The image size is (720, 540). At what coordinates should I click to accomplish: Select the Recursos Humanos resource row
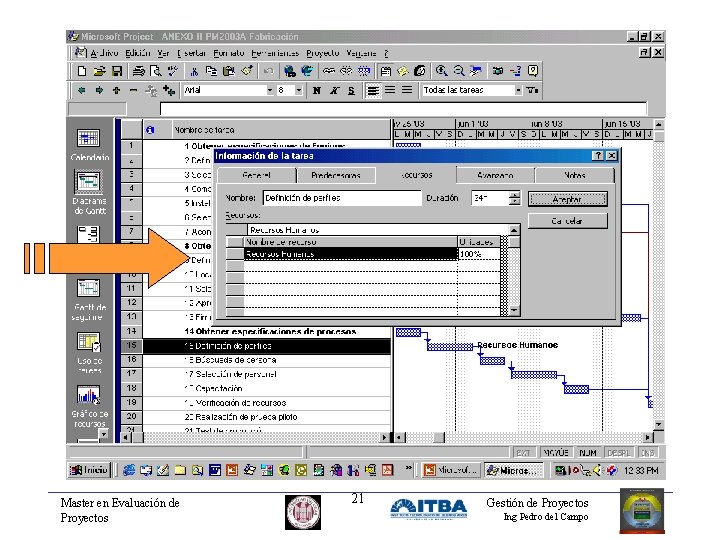(x=351, y=254)
